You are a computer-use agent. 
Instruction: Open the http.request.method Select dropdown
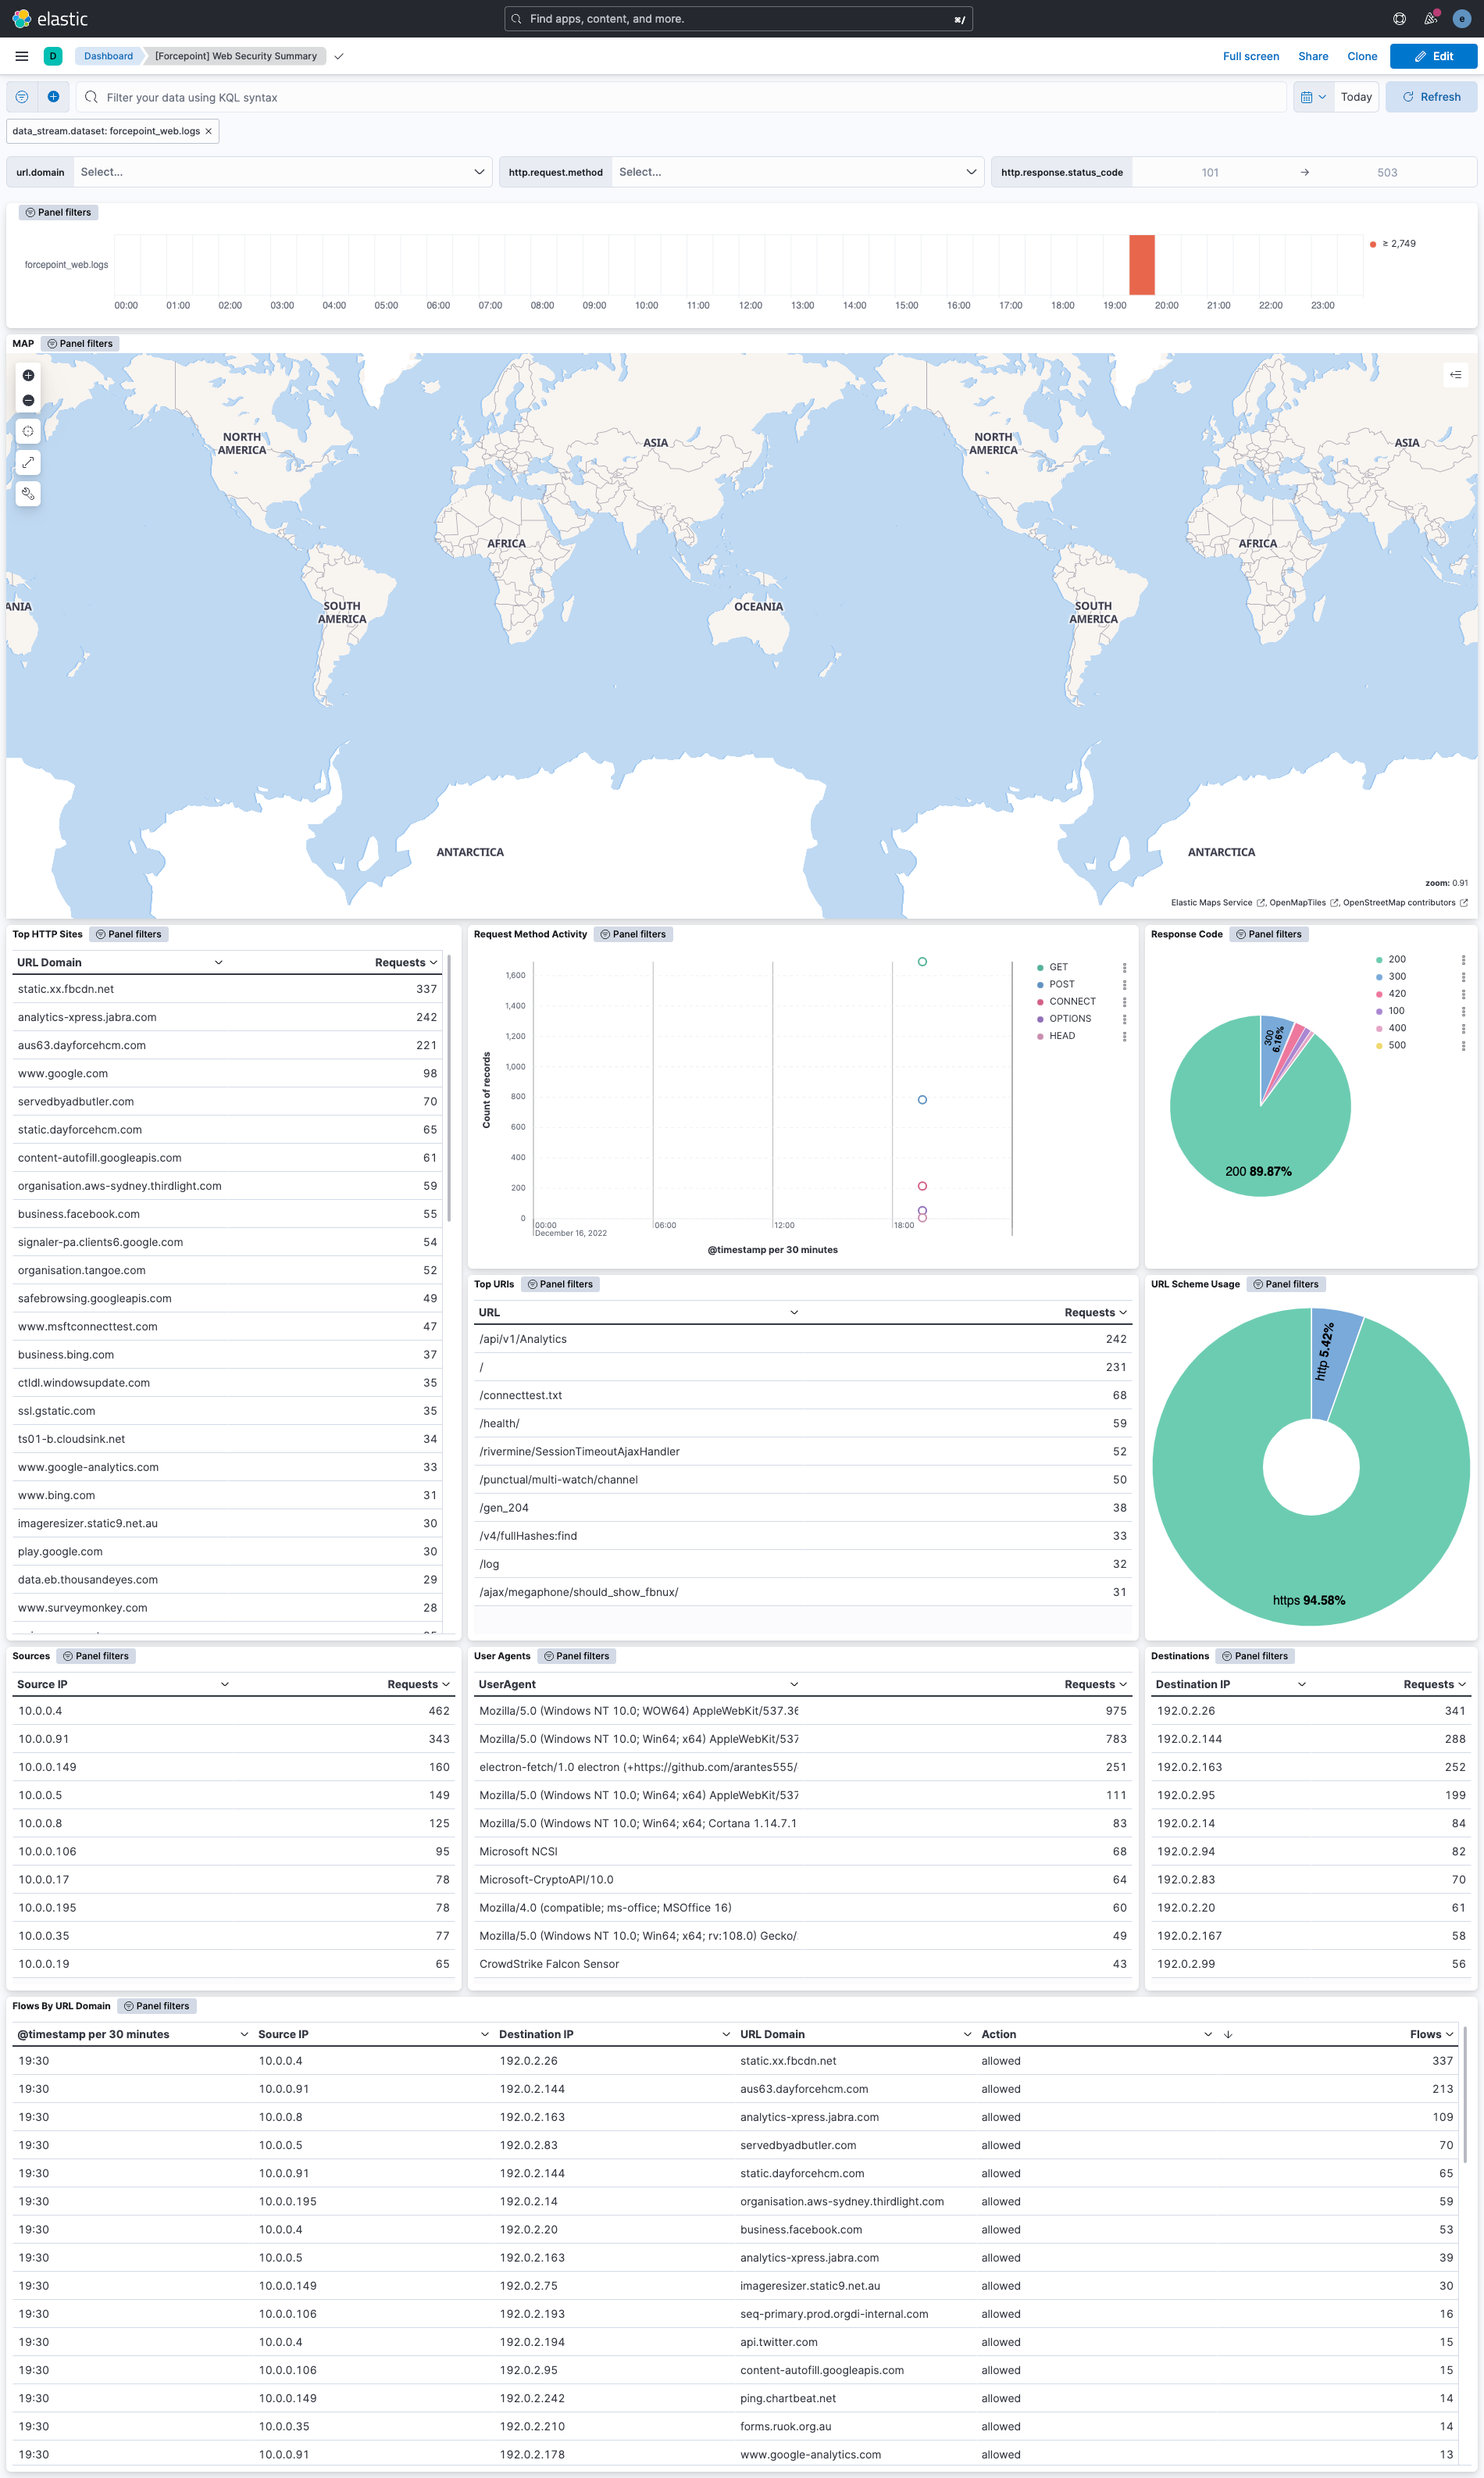(x=797, y=172)
